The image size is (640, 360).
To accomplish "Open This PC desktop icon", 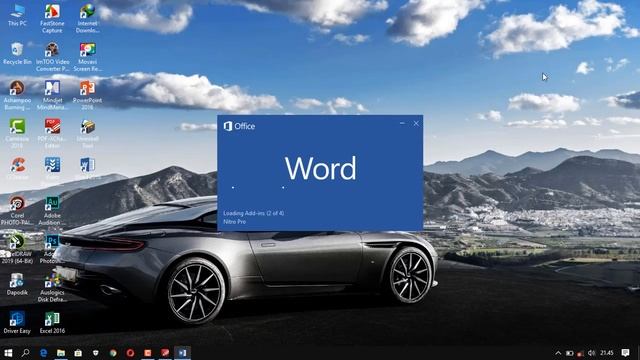I will coord(17,16).
